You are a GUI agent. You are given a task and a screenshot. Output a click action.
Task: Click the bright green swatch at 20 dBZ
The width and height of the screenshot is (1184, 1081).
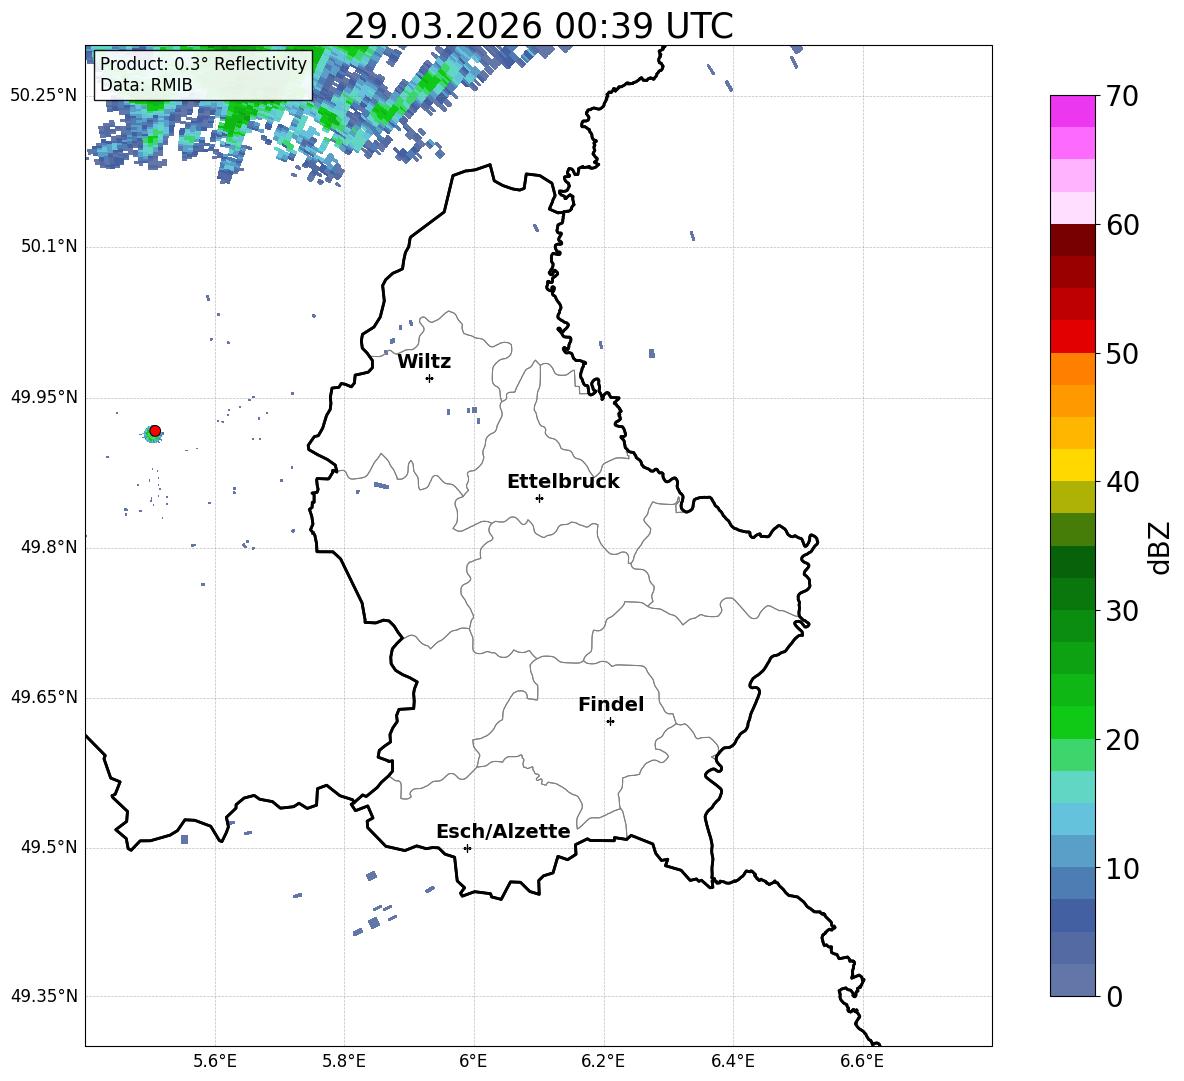pos(1072,722)
